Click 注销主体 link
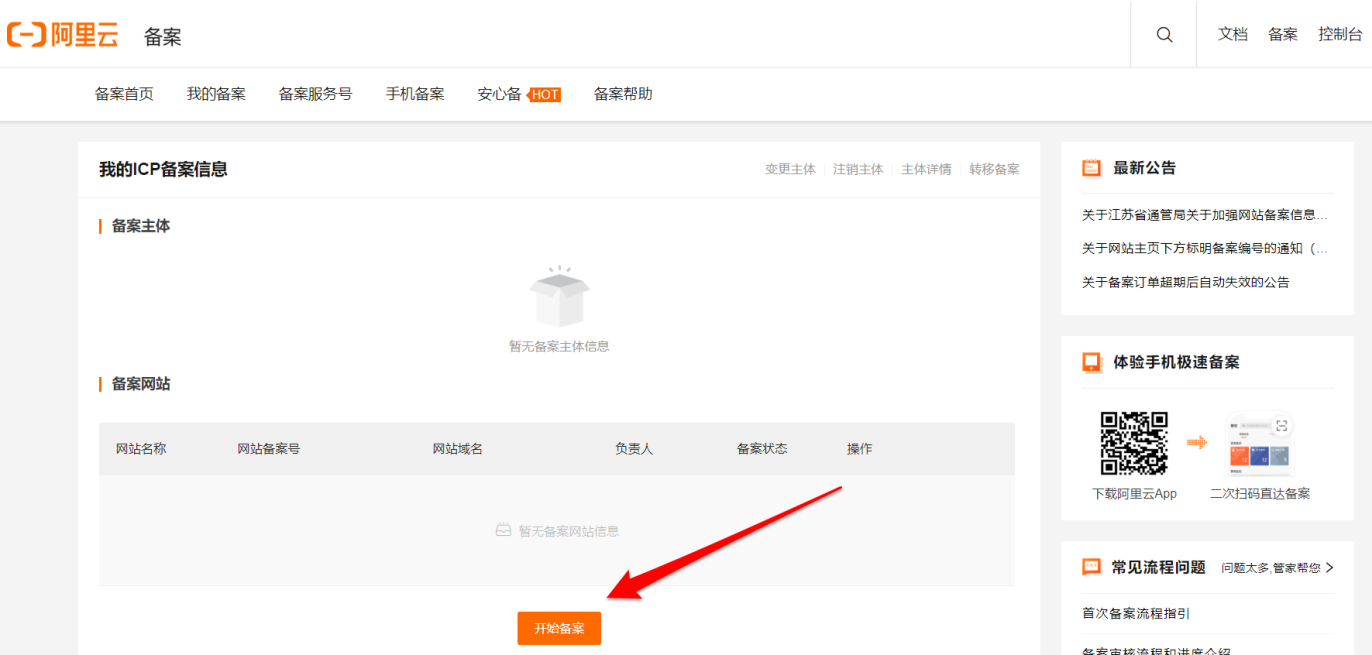The image size is (1372, 655). (859, 170)
